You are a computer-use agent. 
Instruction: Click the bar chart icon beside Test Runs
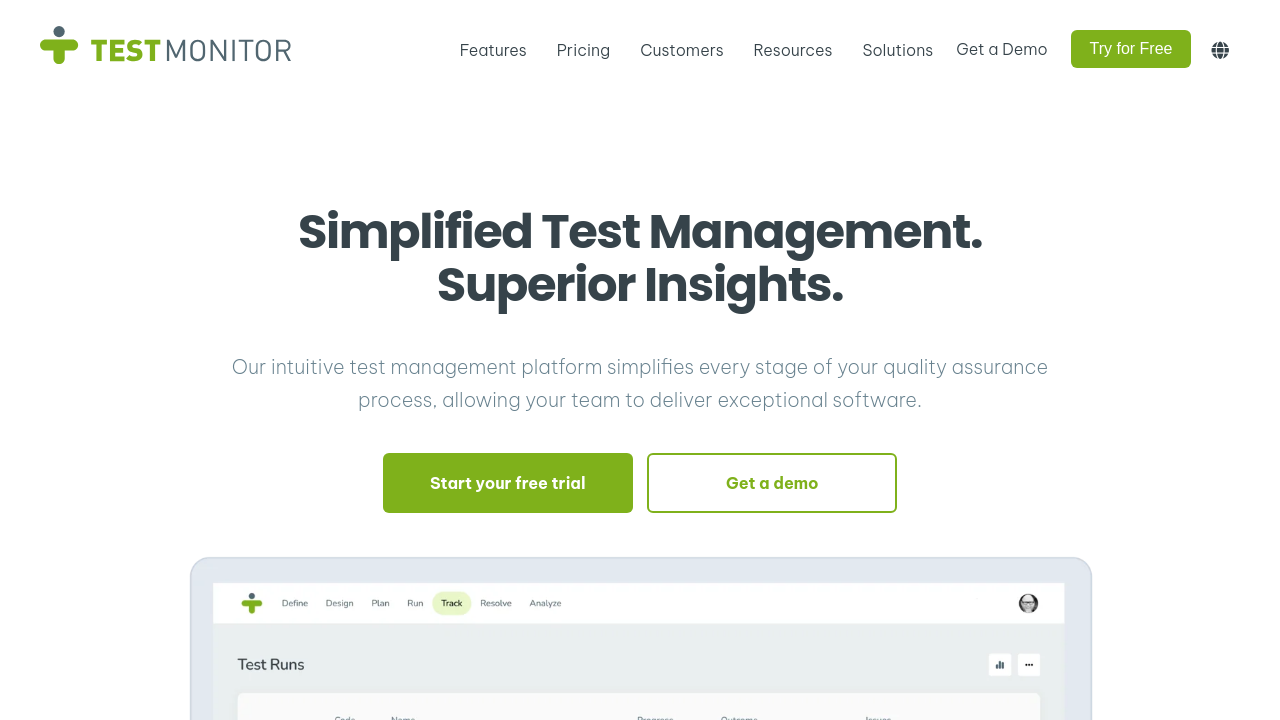(1000, 665)
